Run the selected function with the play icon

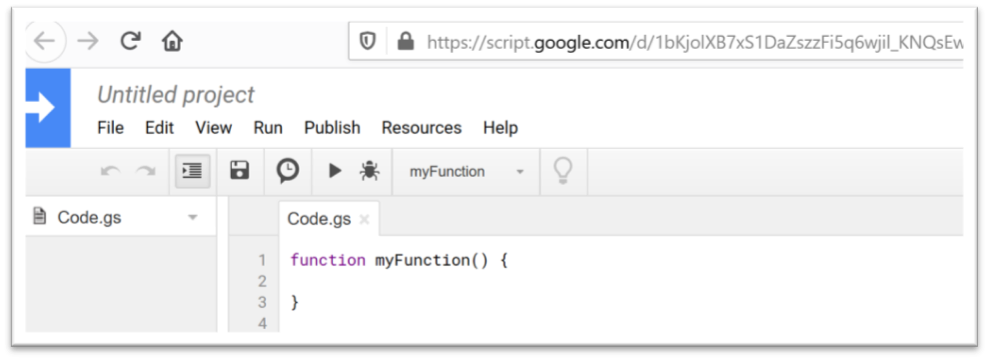335,171
